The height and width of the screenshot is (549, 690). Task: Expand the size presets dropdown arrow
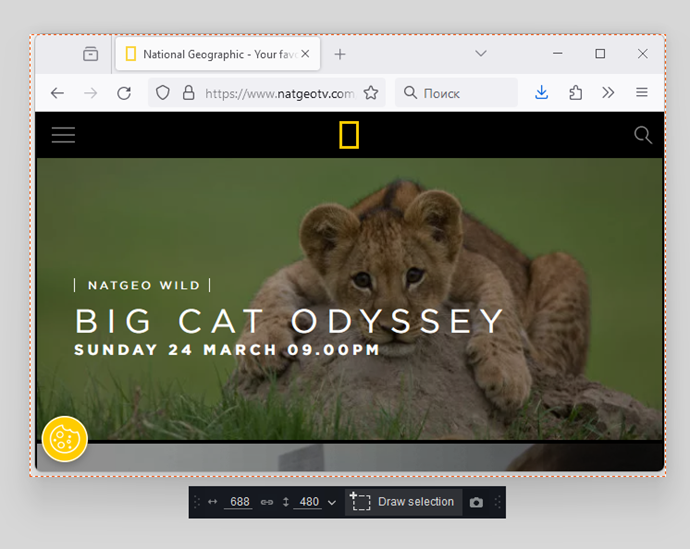[x=332, y=502]
